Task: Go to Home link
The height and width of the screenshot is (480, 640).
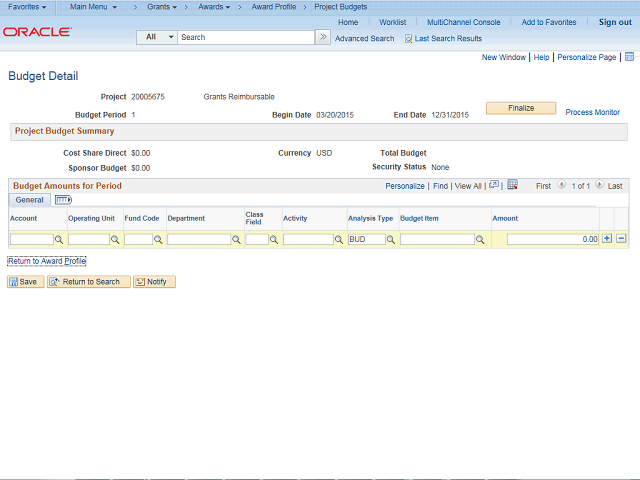Action: click(348, 22)
